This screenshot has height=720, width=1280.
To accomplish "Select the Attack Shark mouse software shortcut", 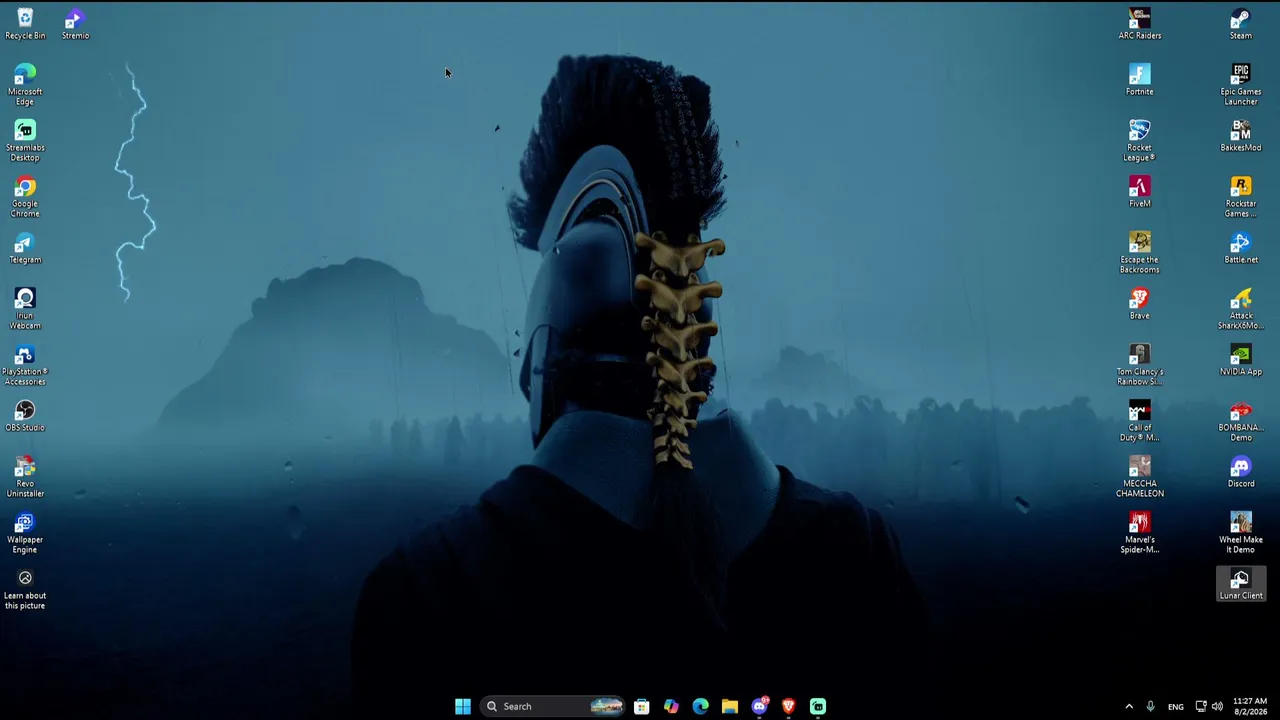I will pos(1241,309).
